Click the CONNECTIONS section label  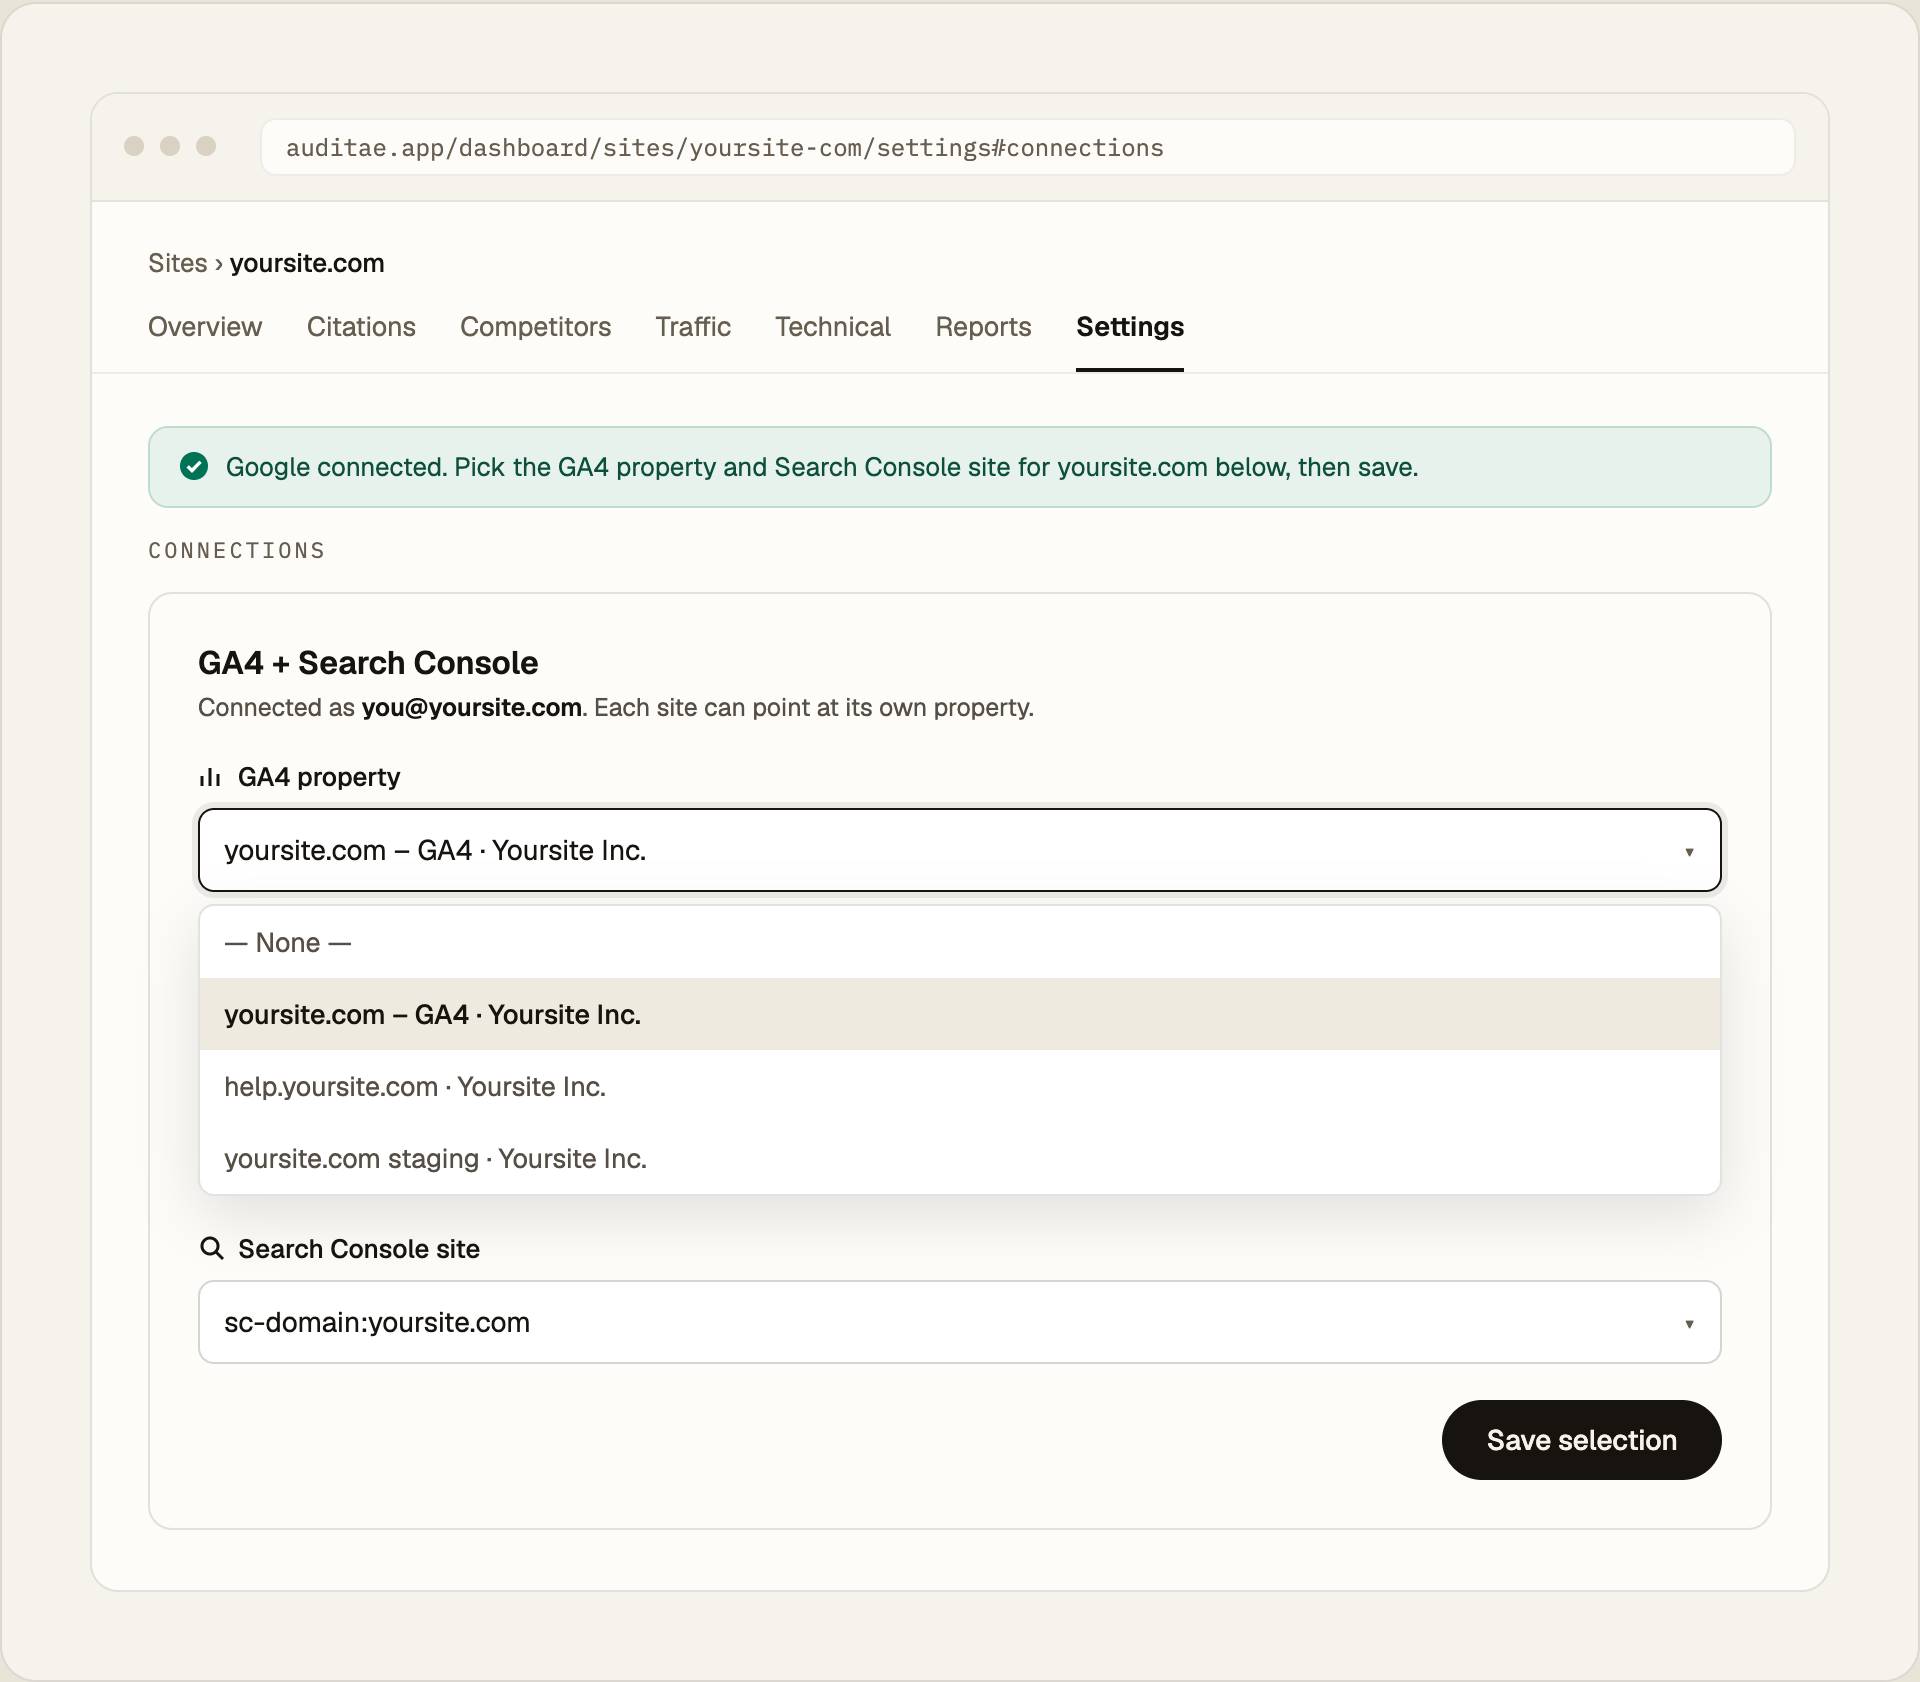[237, 551]
